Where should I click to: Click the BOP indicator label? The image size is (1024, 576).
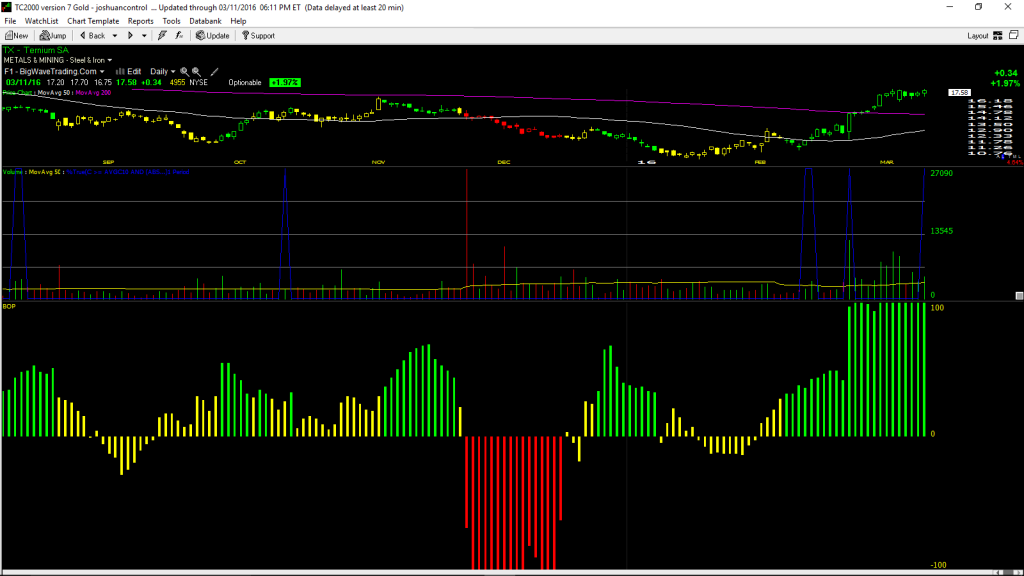8,306
